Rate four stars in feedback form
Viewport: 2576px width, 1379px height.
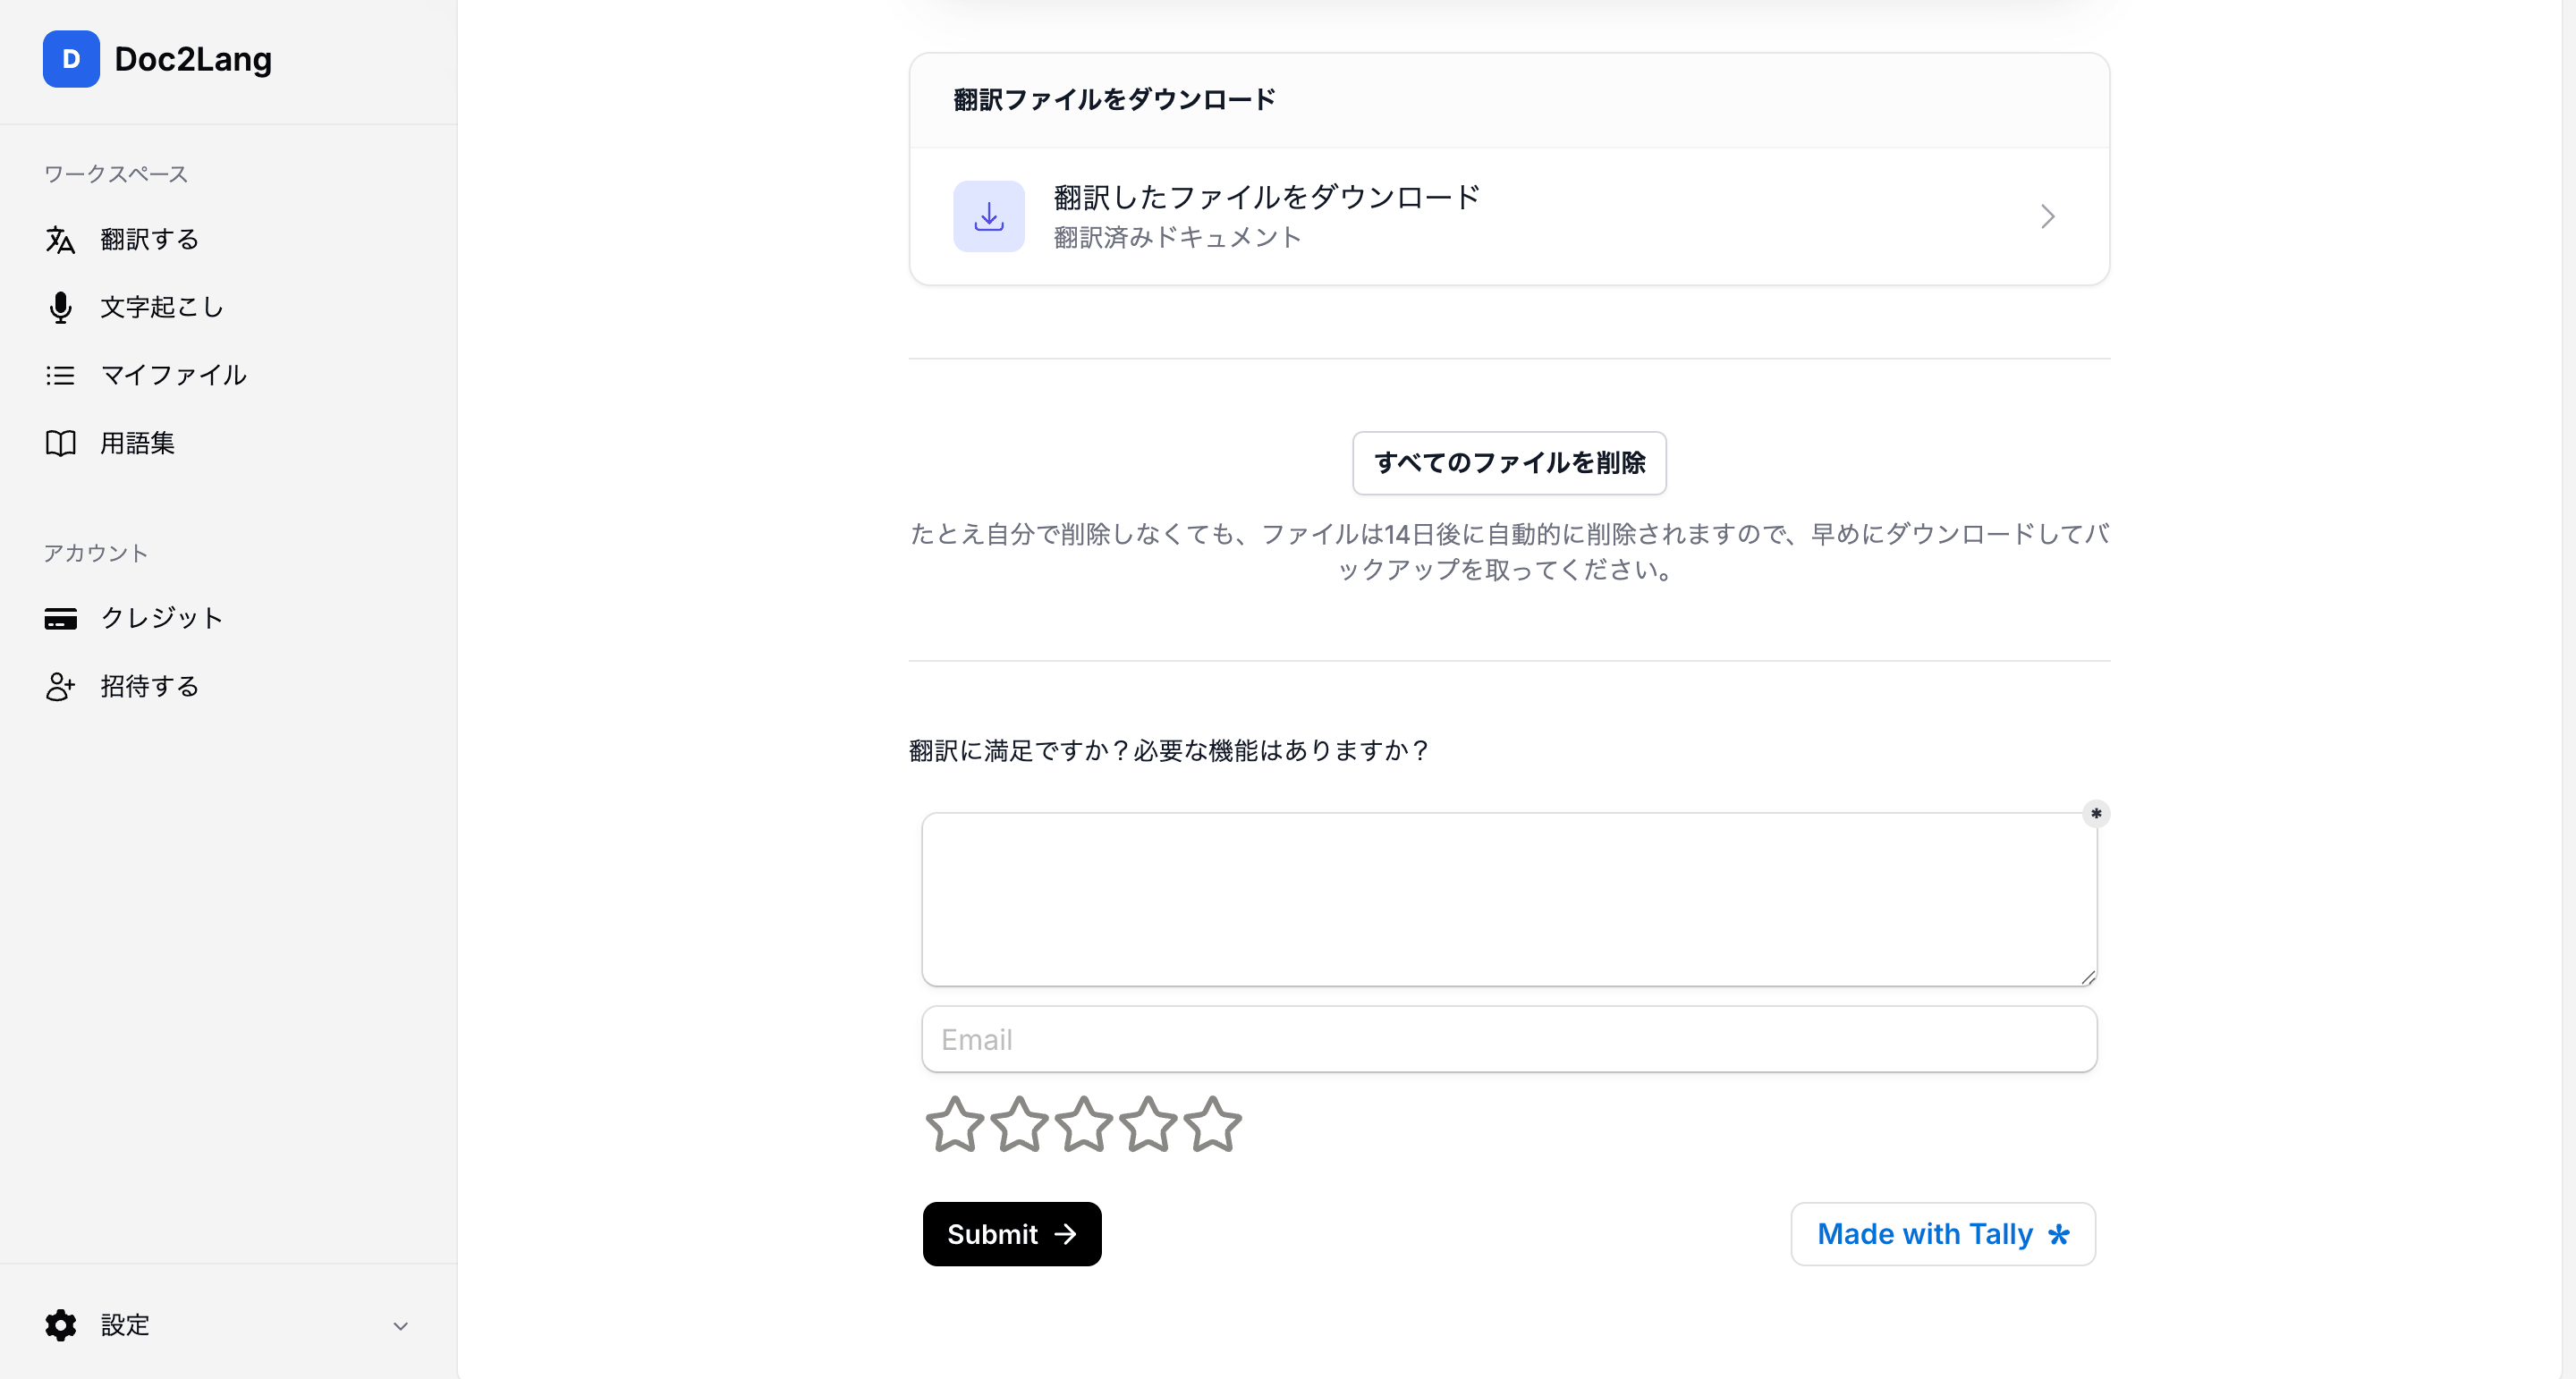point(1148,1125)
